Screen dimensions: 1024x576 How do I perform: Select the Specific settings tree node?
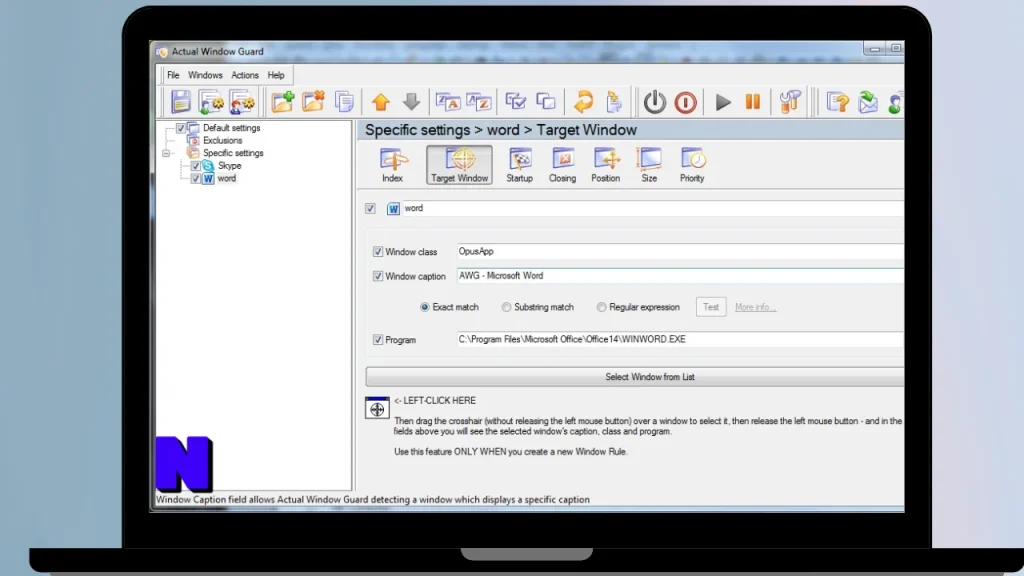(x=233, y=153)
